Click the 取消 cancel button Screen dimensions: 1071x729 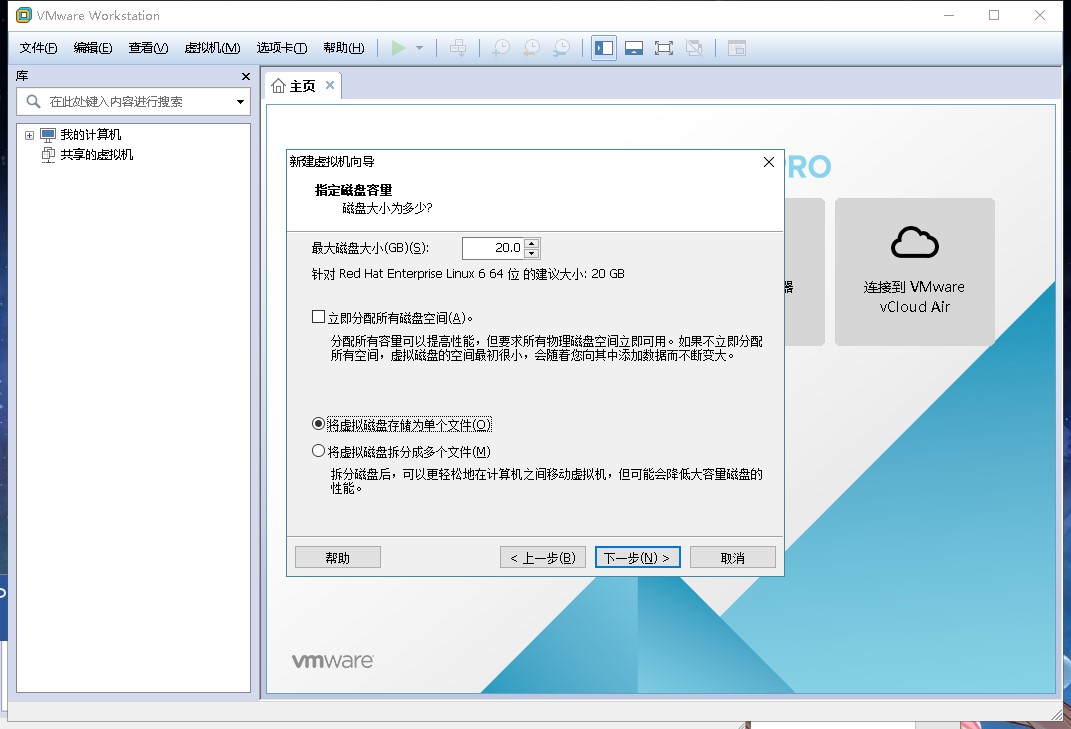[x=733, y=558]
